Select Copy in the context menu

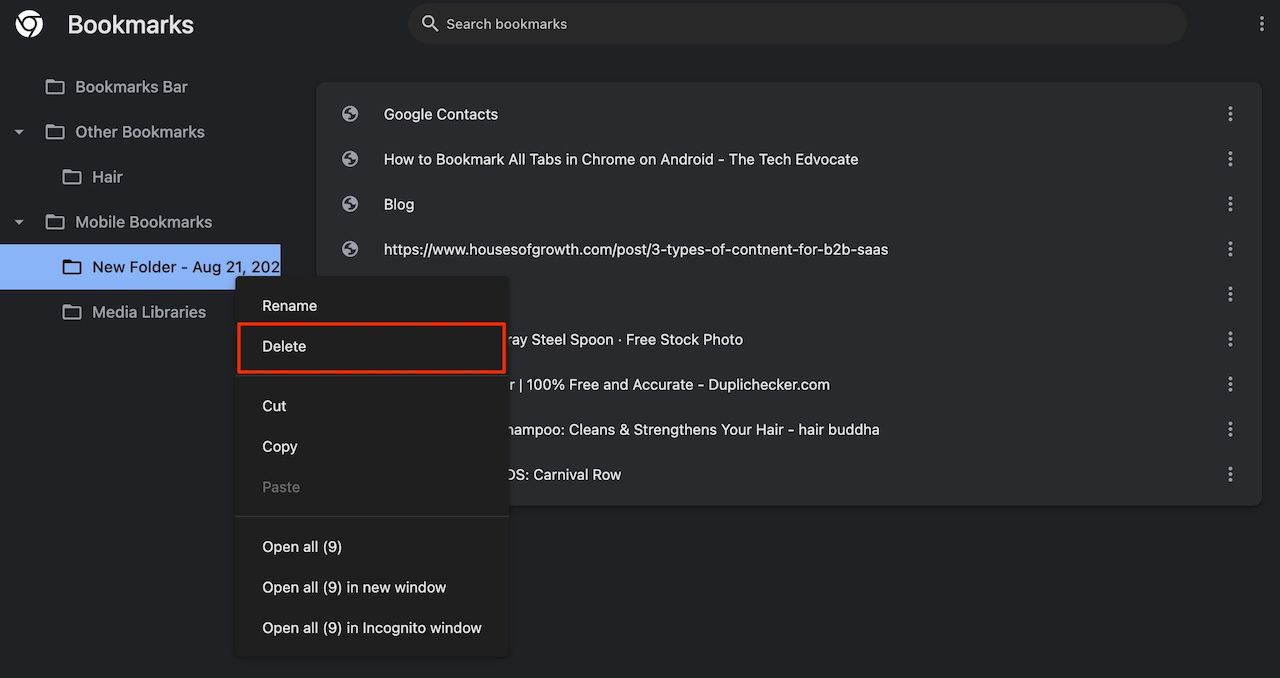click(x=279, y=446)
